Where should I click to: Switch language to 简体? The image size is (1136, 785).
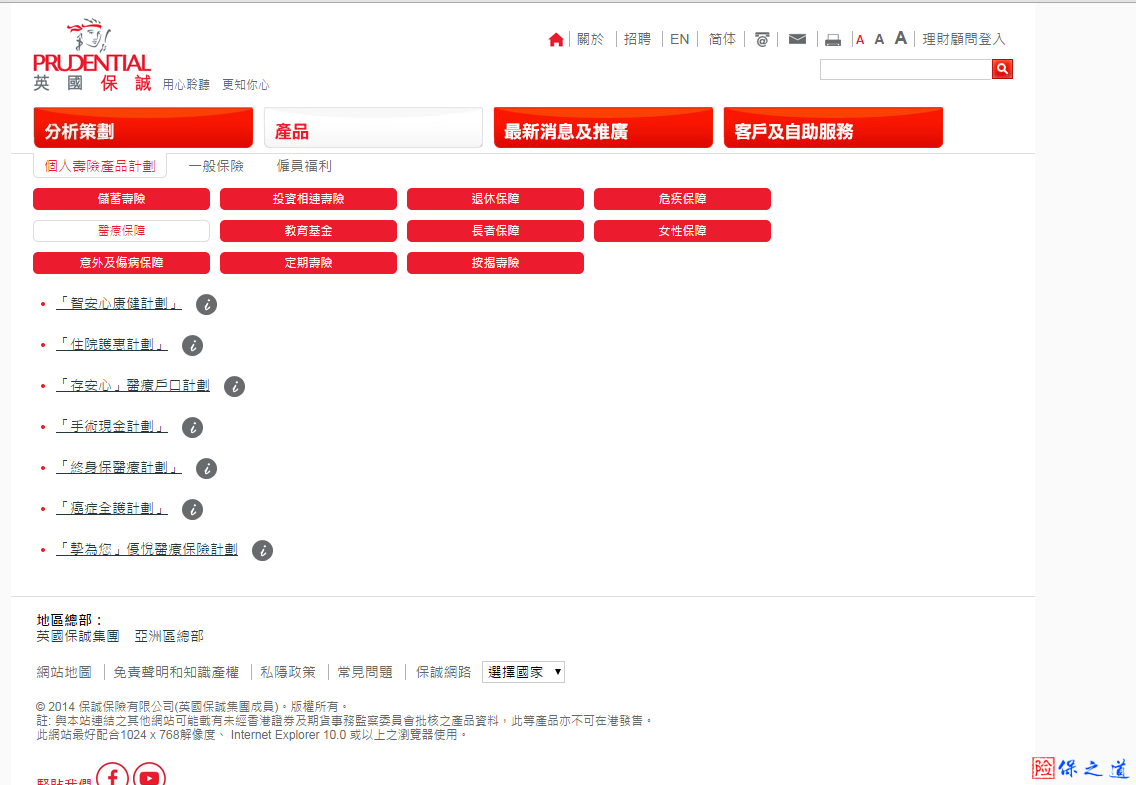pos(722,39)
